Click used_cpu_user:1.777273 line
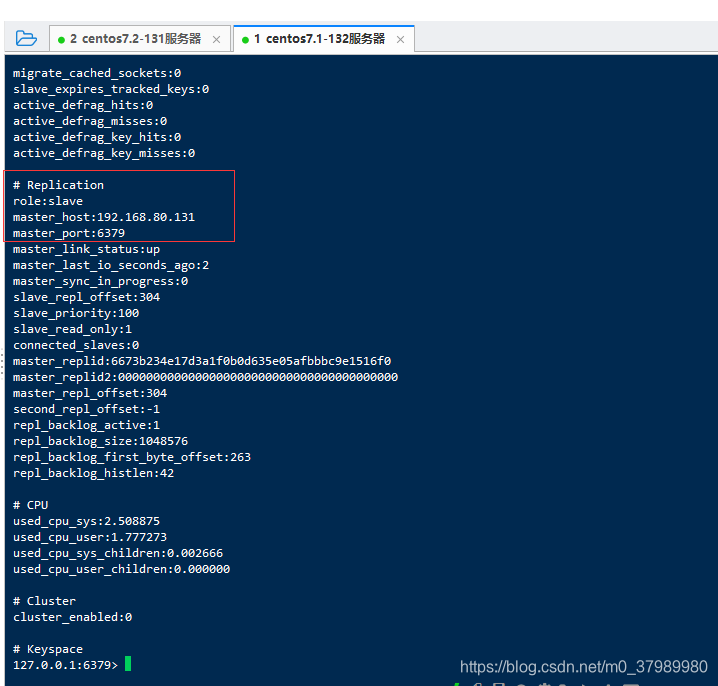 (x=90, y=537)
